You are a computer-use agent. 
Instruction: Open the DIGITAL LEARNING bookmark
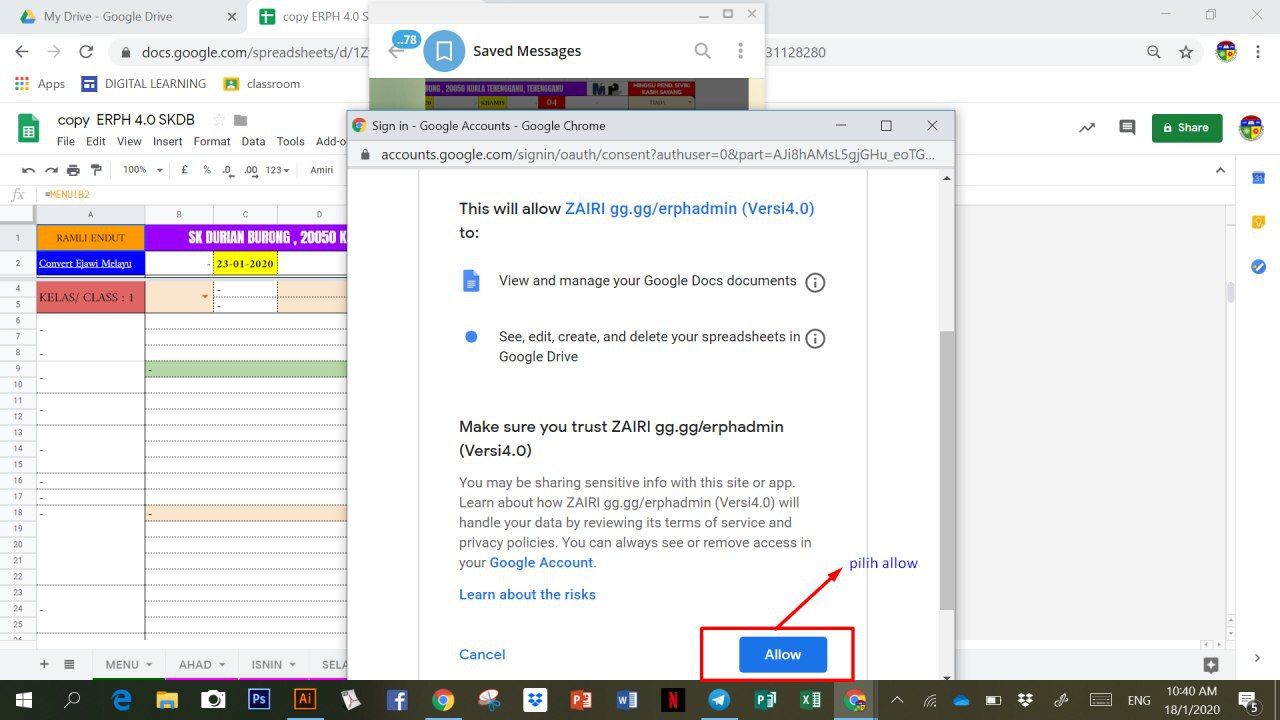pos(144,84)
